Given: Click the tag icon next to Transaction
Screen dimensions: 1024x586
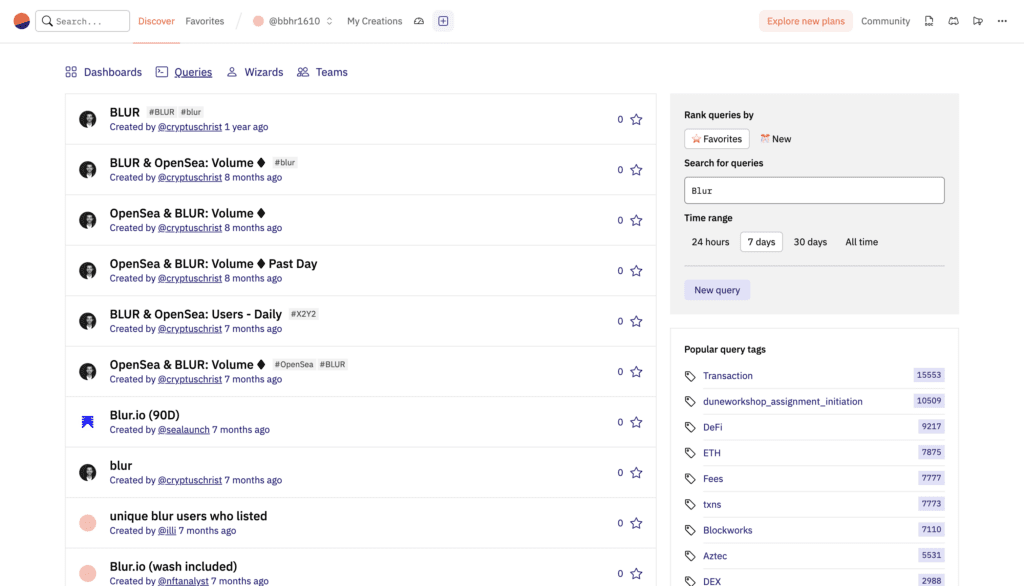Looking at the screenshot, I should (x=690, y=376).
